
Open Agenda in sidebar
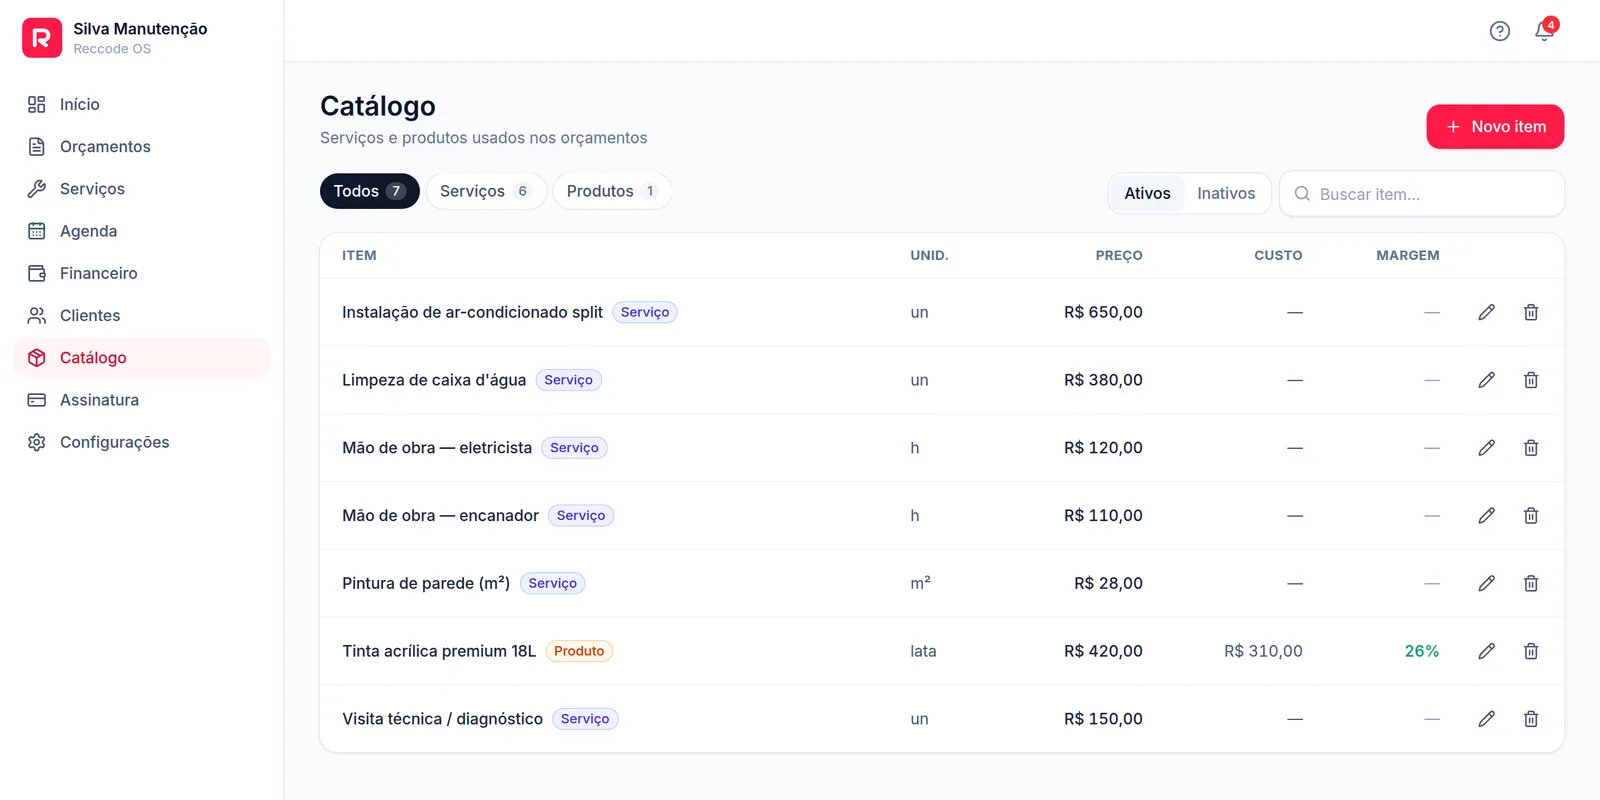click(x=142, y=231)
